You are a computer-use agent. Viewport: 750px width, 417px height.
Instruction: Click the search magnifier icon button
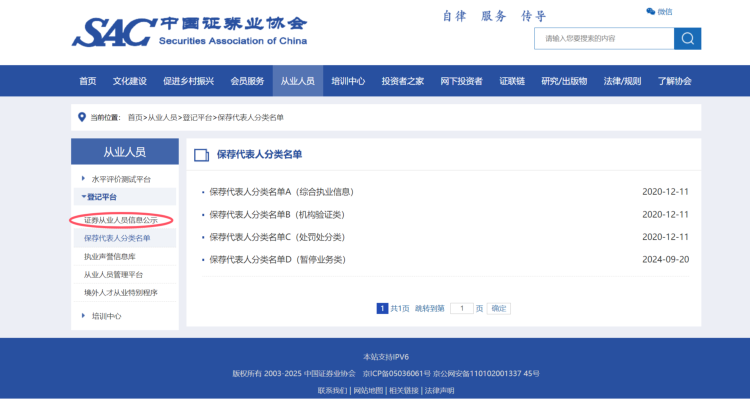[687, 38]
